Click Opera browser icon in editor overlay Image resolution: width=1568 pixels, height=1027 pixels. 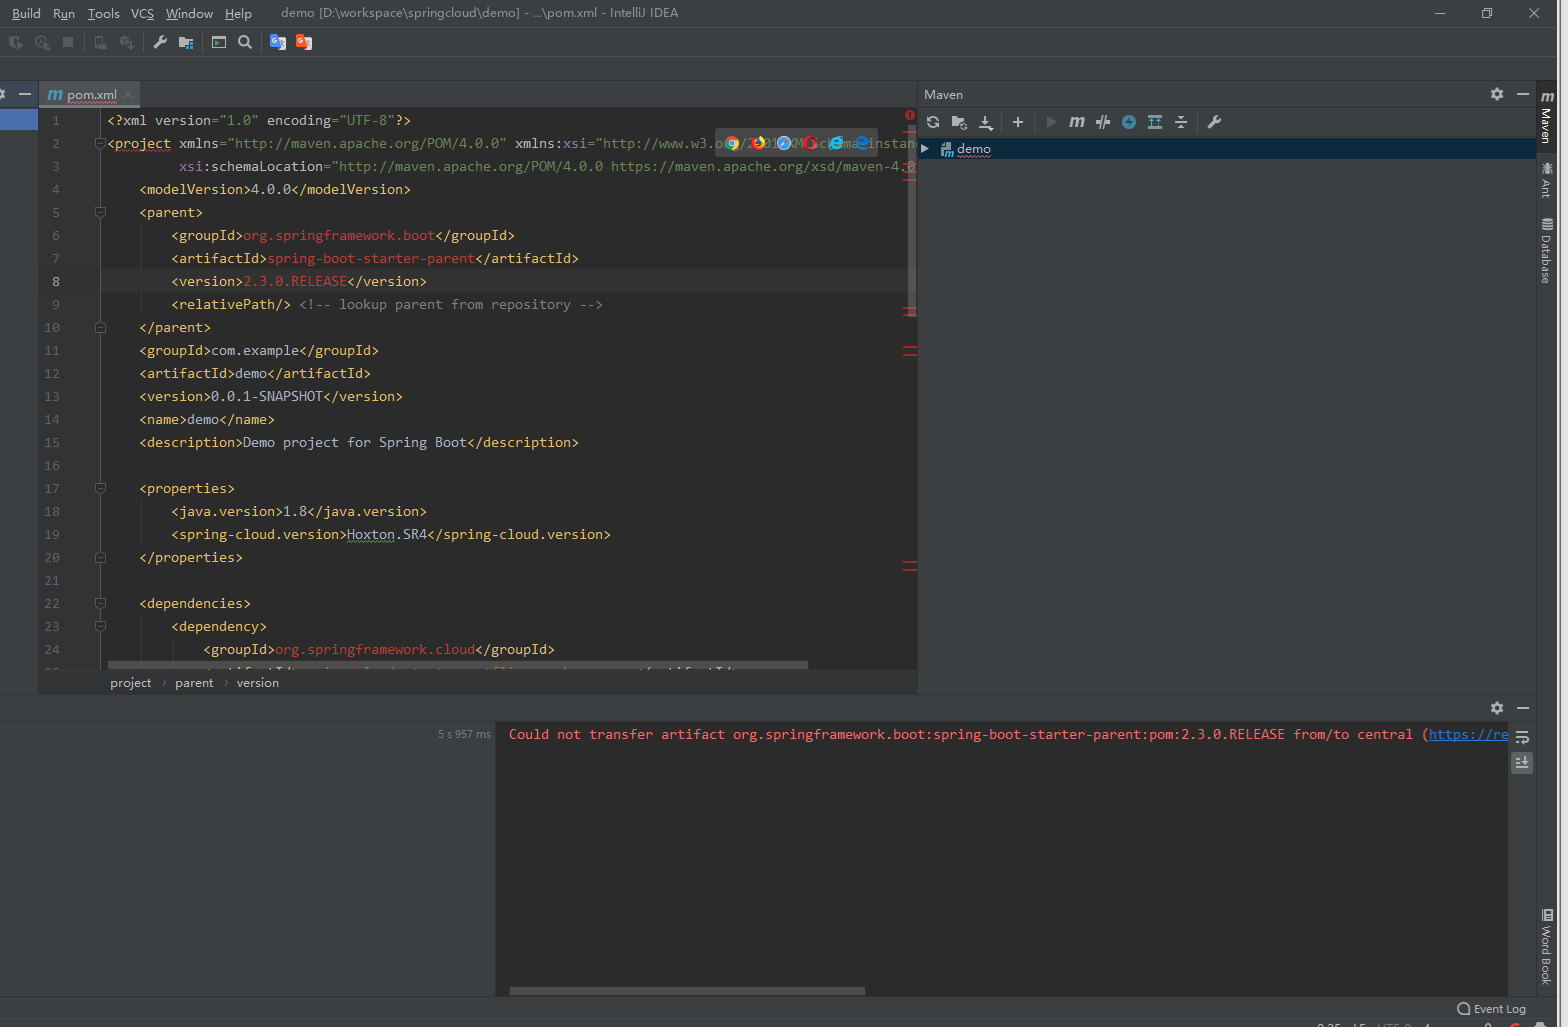click(x=810, y=143)
